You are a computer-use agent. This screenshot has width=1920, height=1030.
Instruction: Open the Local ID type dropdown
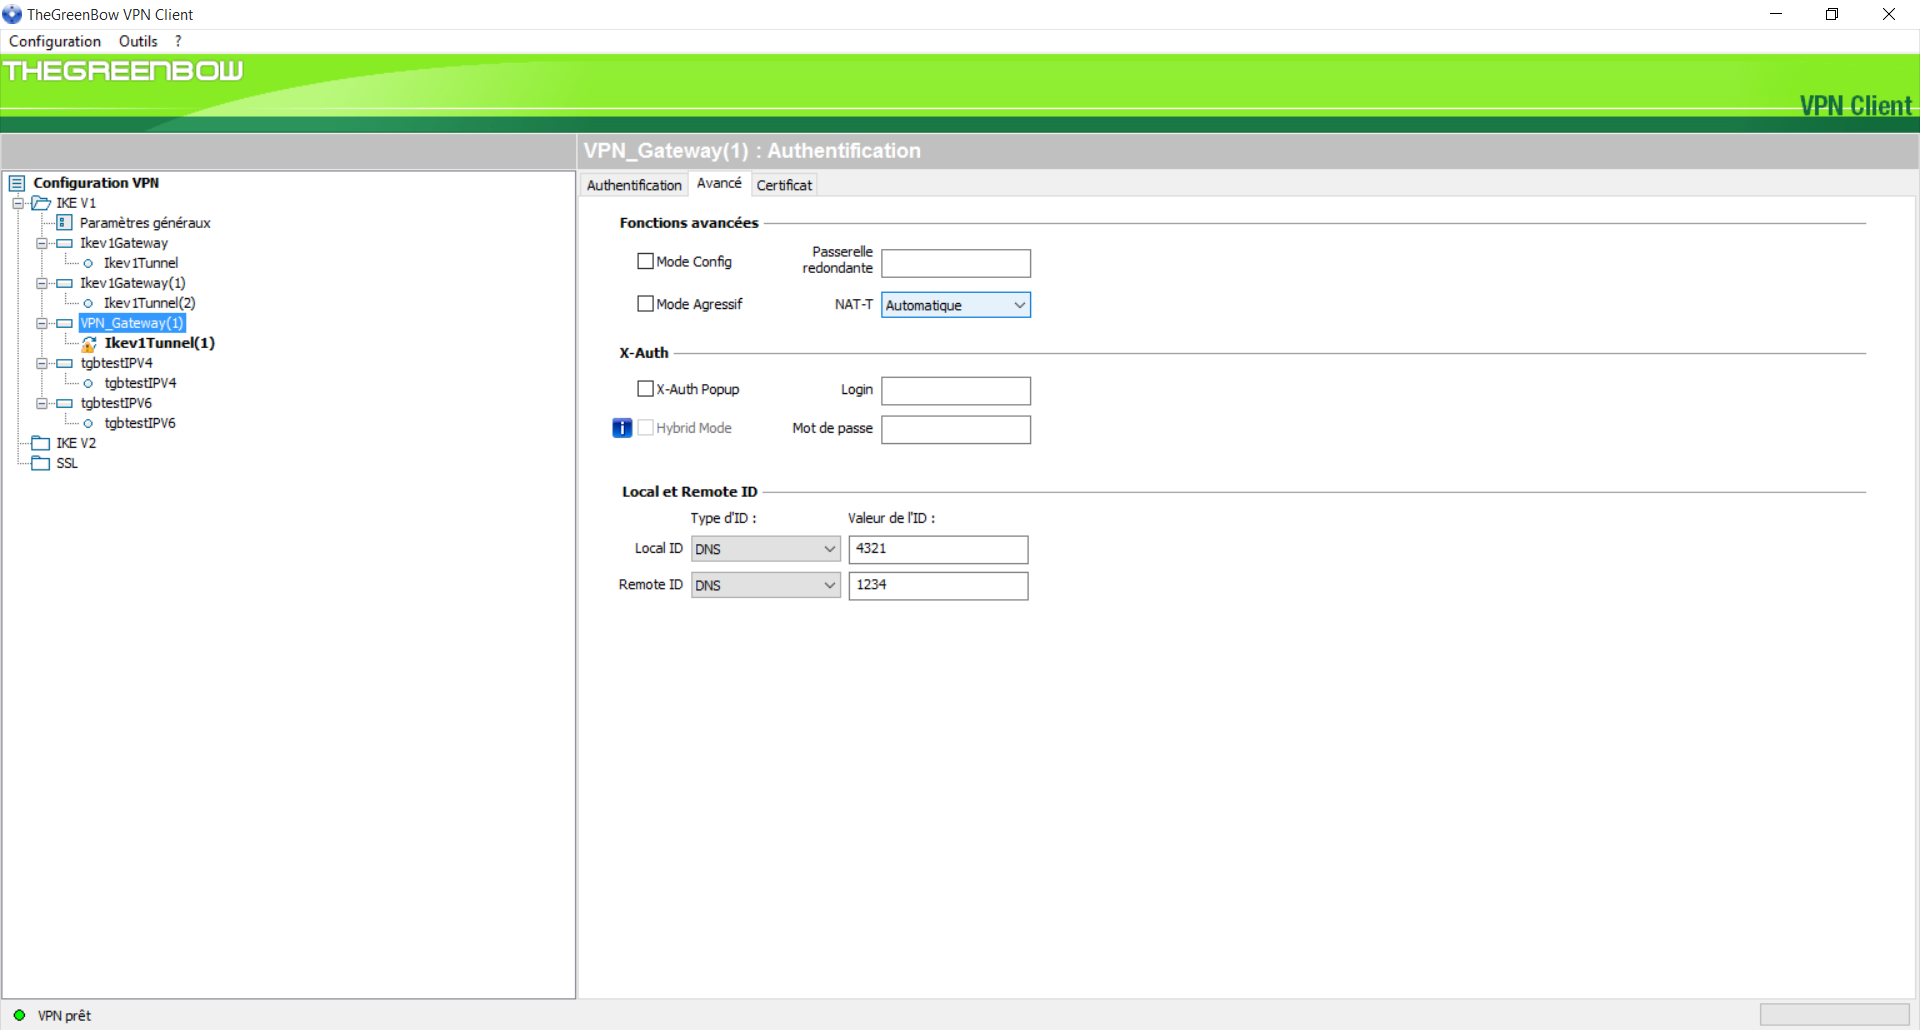pos(765,549)
